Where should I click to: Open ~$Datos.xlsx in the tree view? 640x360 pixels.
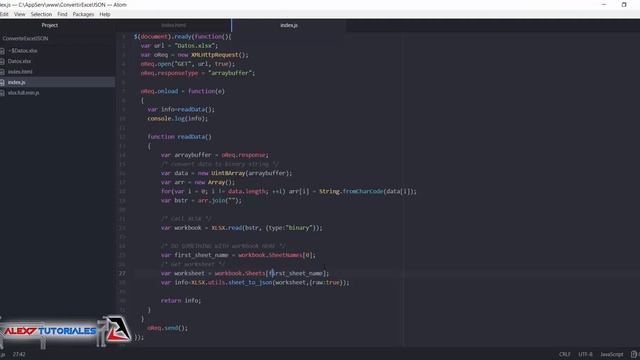click(22, 51)
